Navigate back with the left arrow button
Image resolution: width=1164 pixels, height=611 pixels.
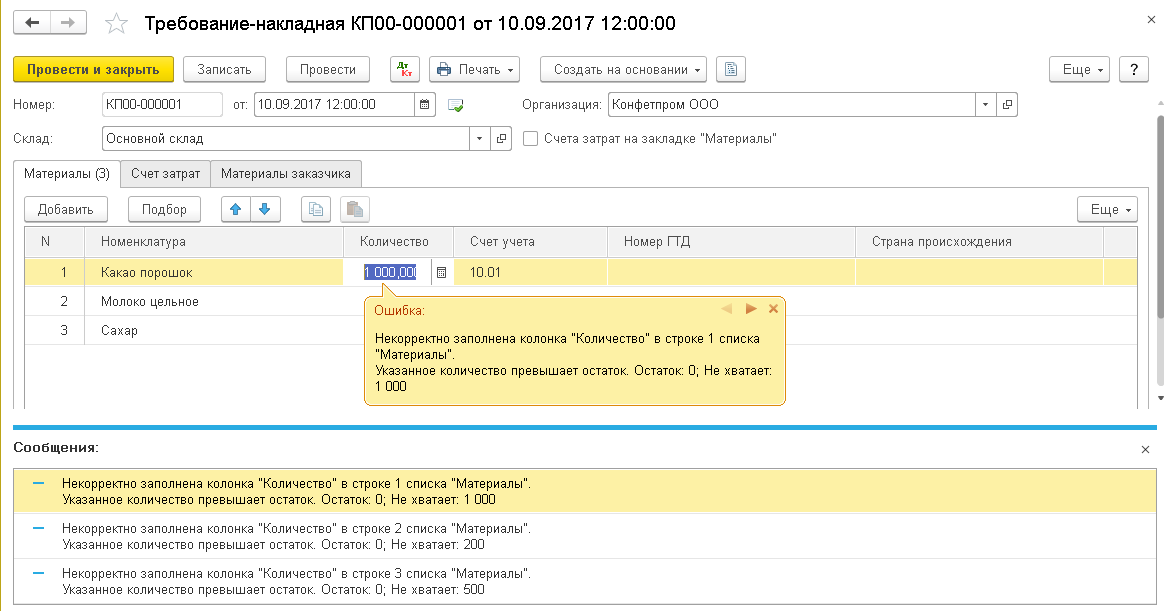pos(32,22)
